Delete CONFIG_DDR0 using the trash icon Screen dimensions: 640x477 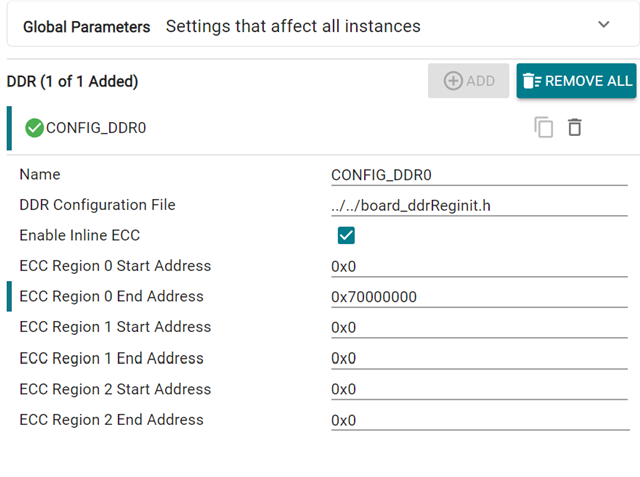575,128
